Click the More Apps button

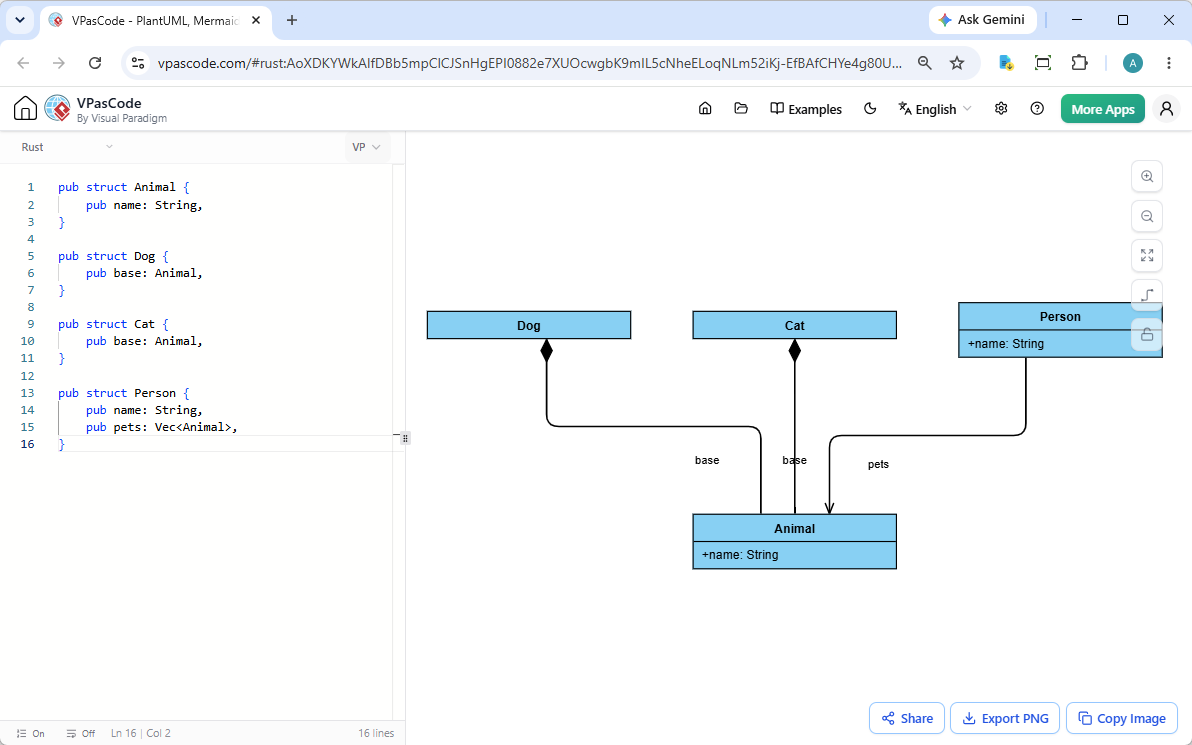tap(1102, 109)
